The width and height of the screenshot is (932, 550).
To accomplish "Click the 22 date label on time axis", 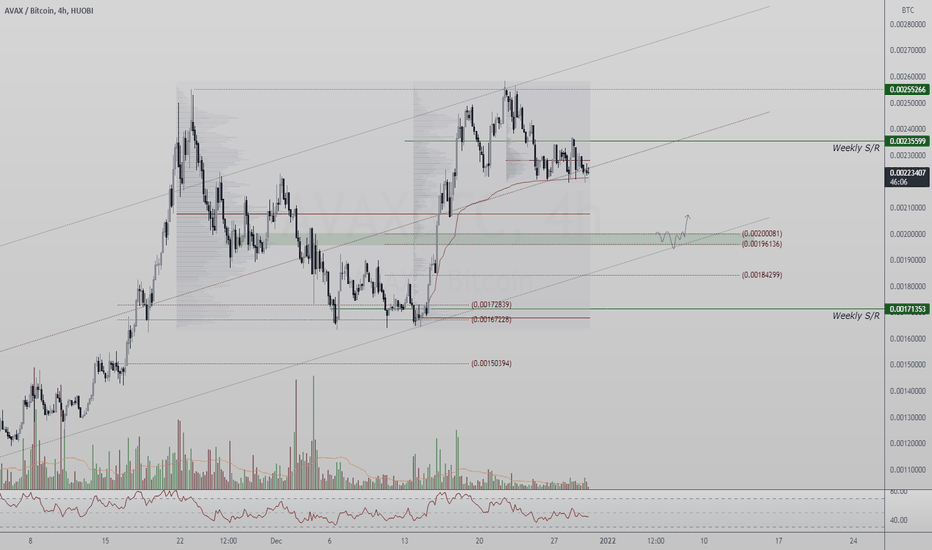I will tap(180, 541).
